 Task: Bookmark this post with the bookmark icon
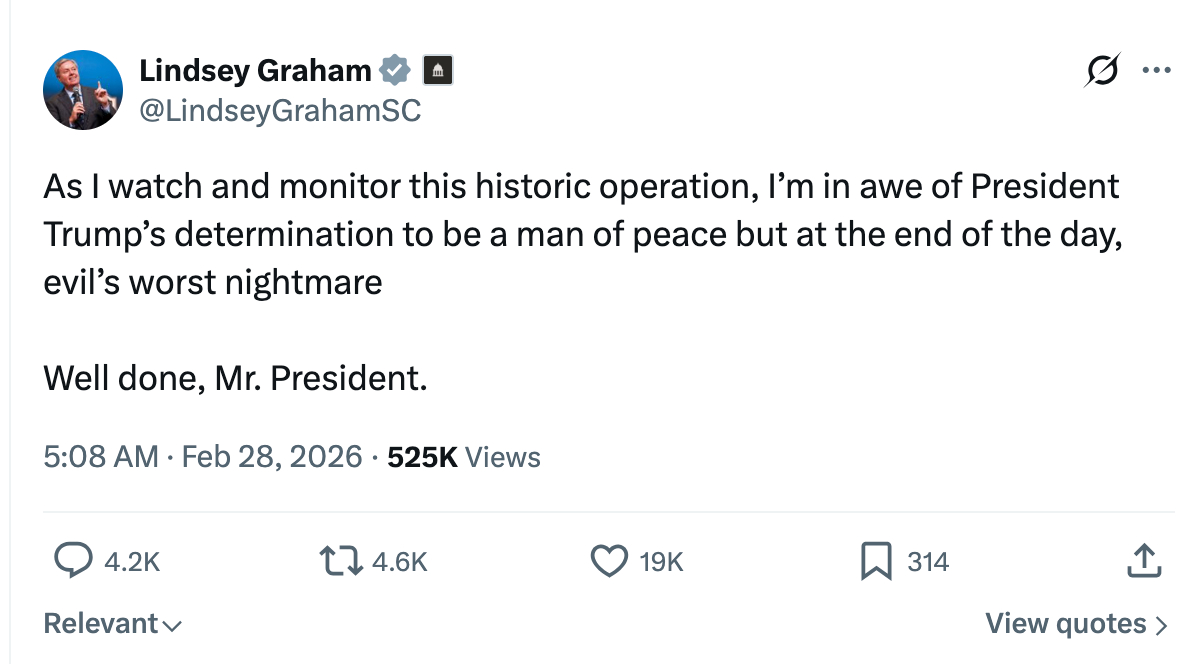(876, 562)
